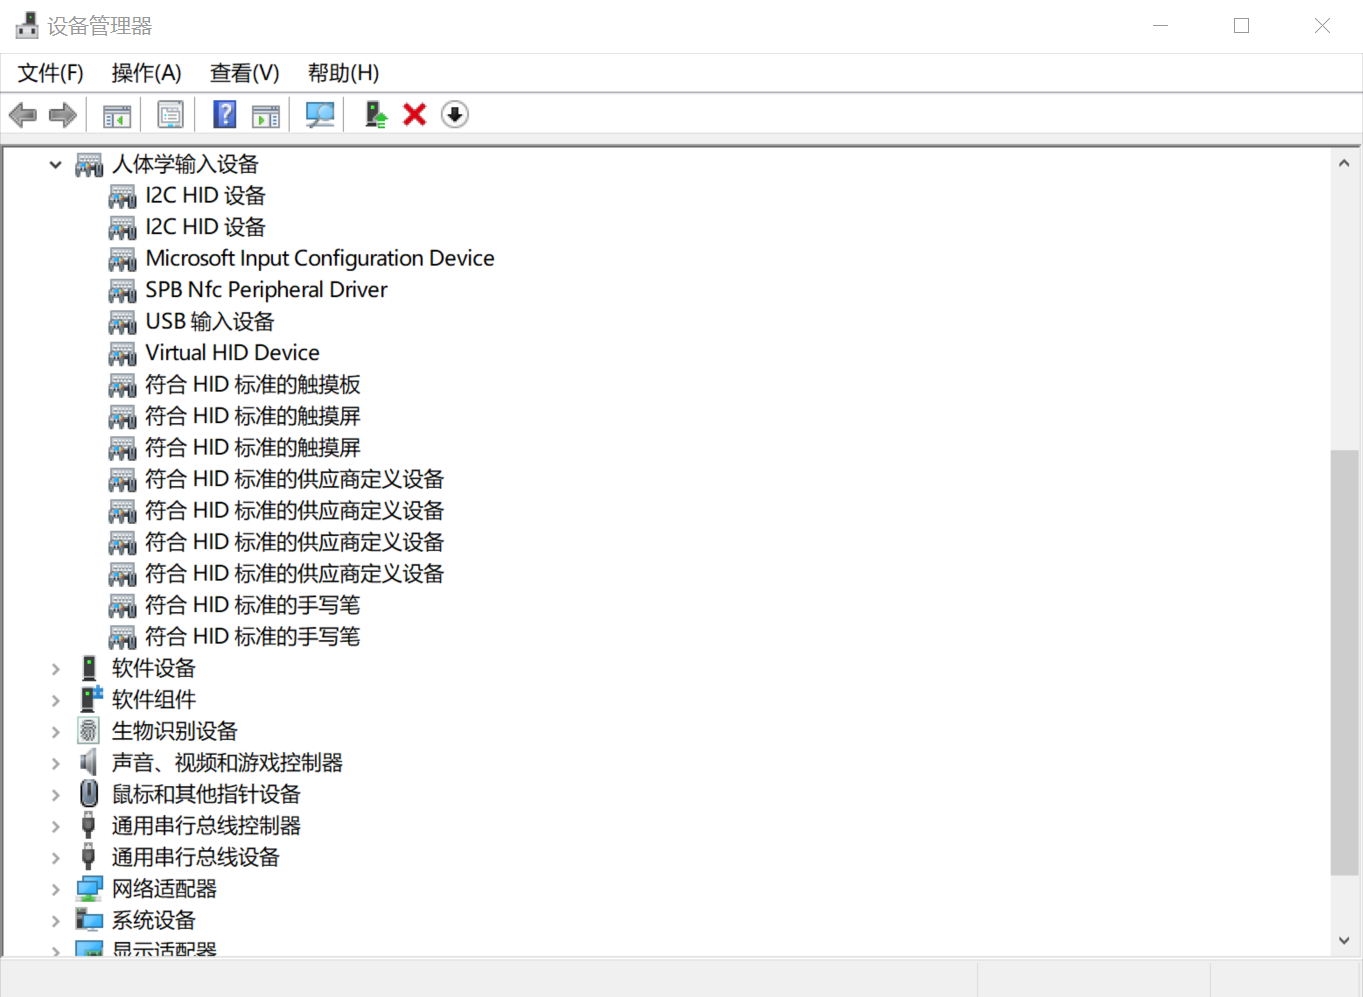
Task: Click the Update driver toolbar icon
Action: click(376, 115)
